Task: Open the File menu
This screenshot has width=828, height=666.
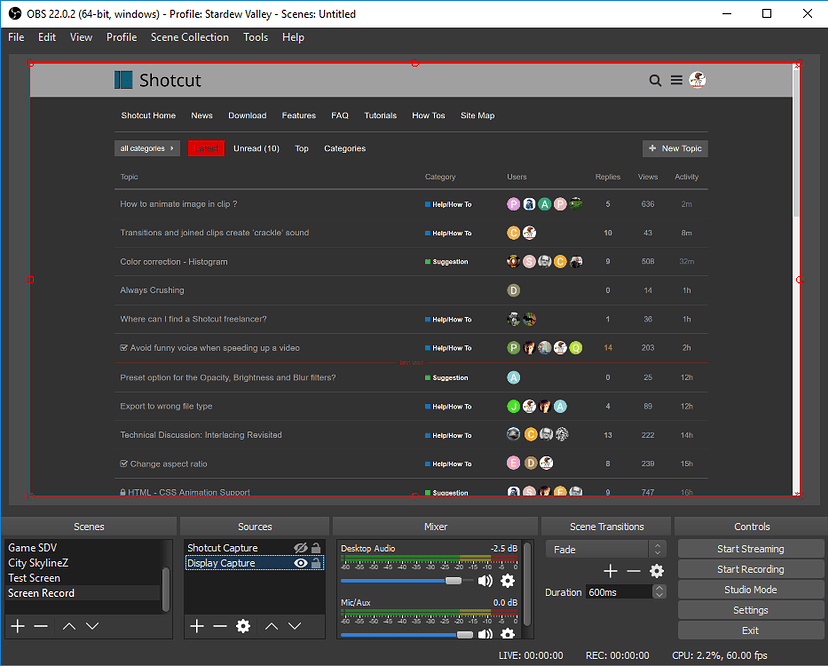Action: pyautogui.click(x=16, y=37)
